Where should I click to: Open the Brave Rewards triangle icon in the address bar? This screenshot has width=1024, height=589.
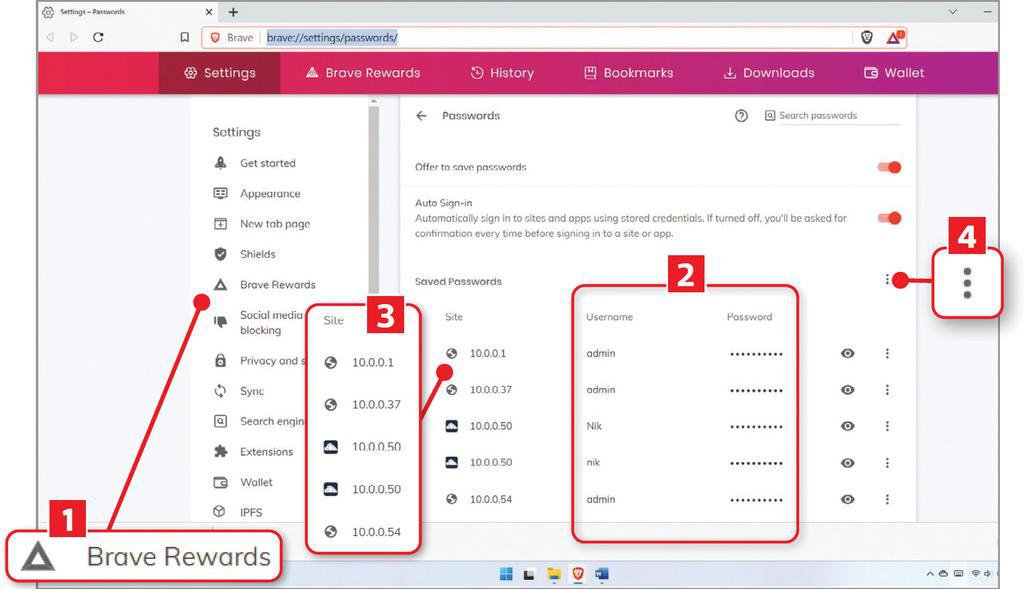coord(894,38)
